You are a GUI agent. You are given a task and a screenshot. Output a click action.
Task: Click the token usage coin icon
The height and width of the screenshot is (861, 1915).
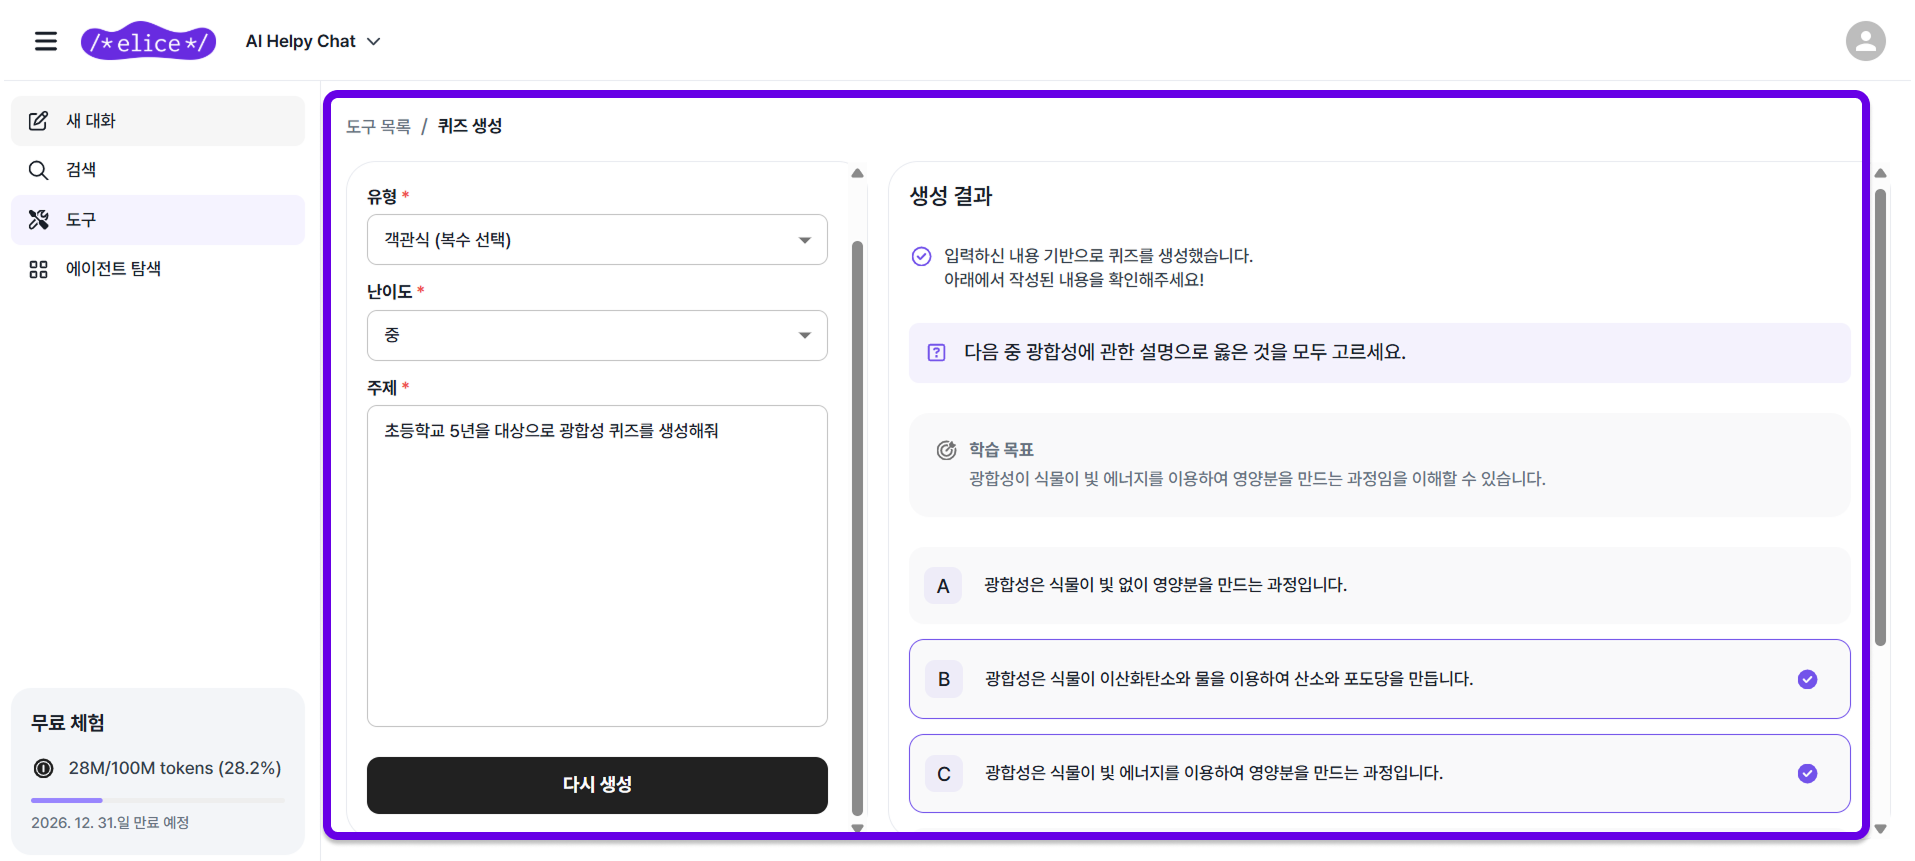[44, 768]
